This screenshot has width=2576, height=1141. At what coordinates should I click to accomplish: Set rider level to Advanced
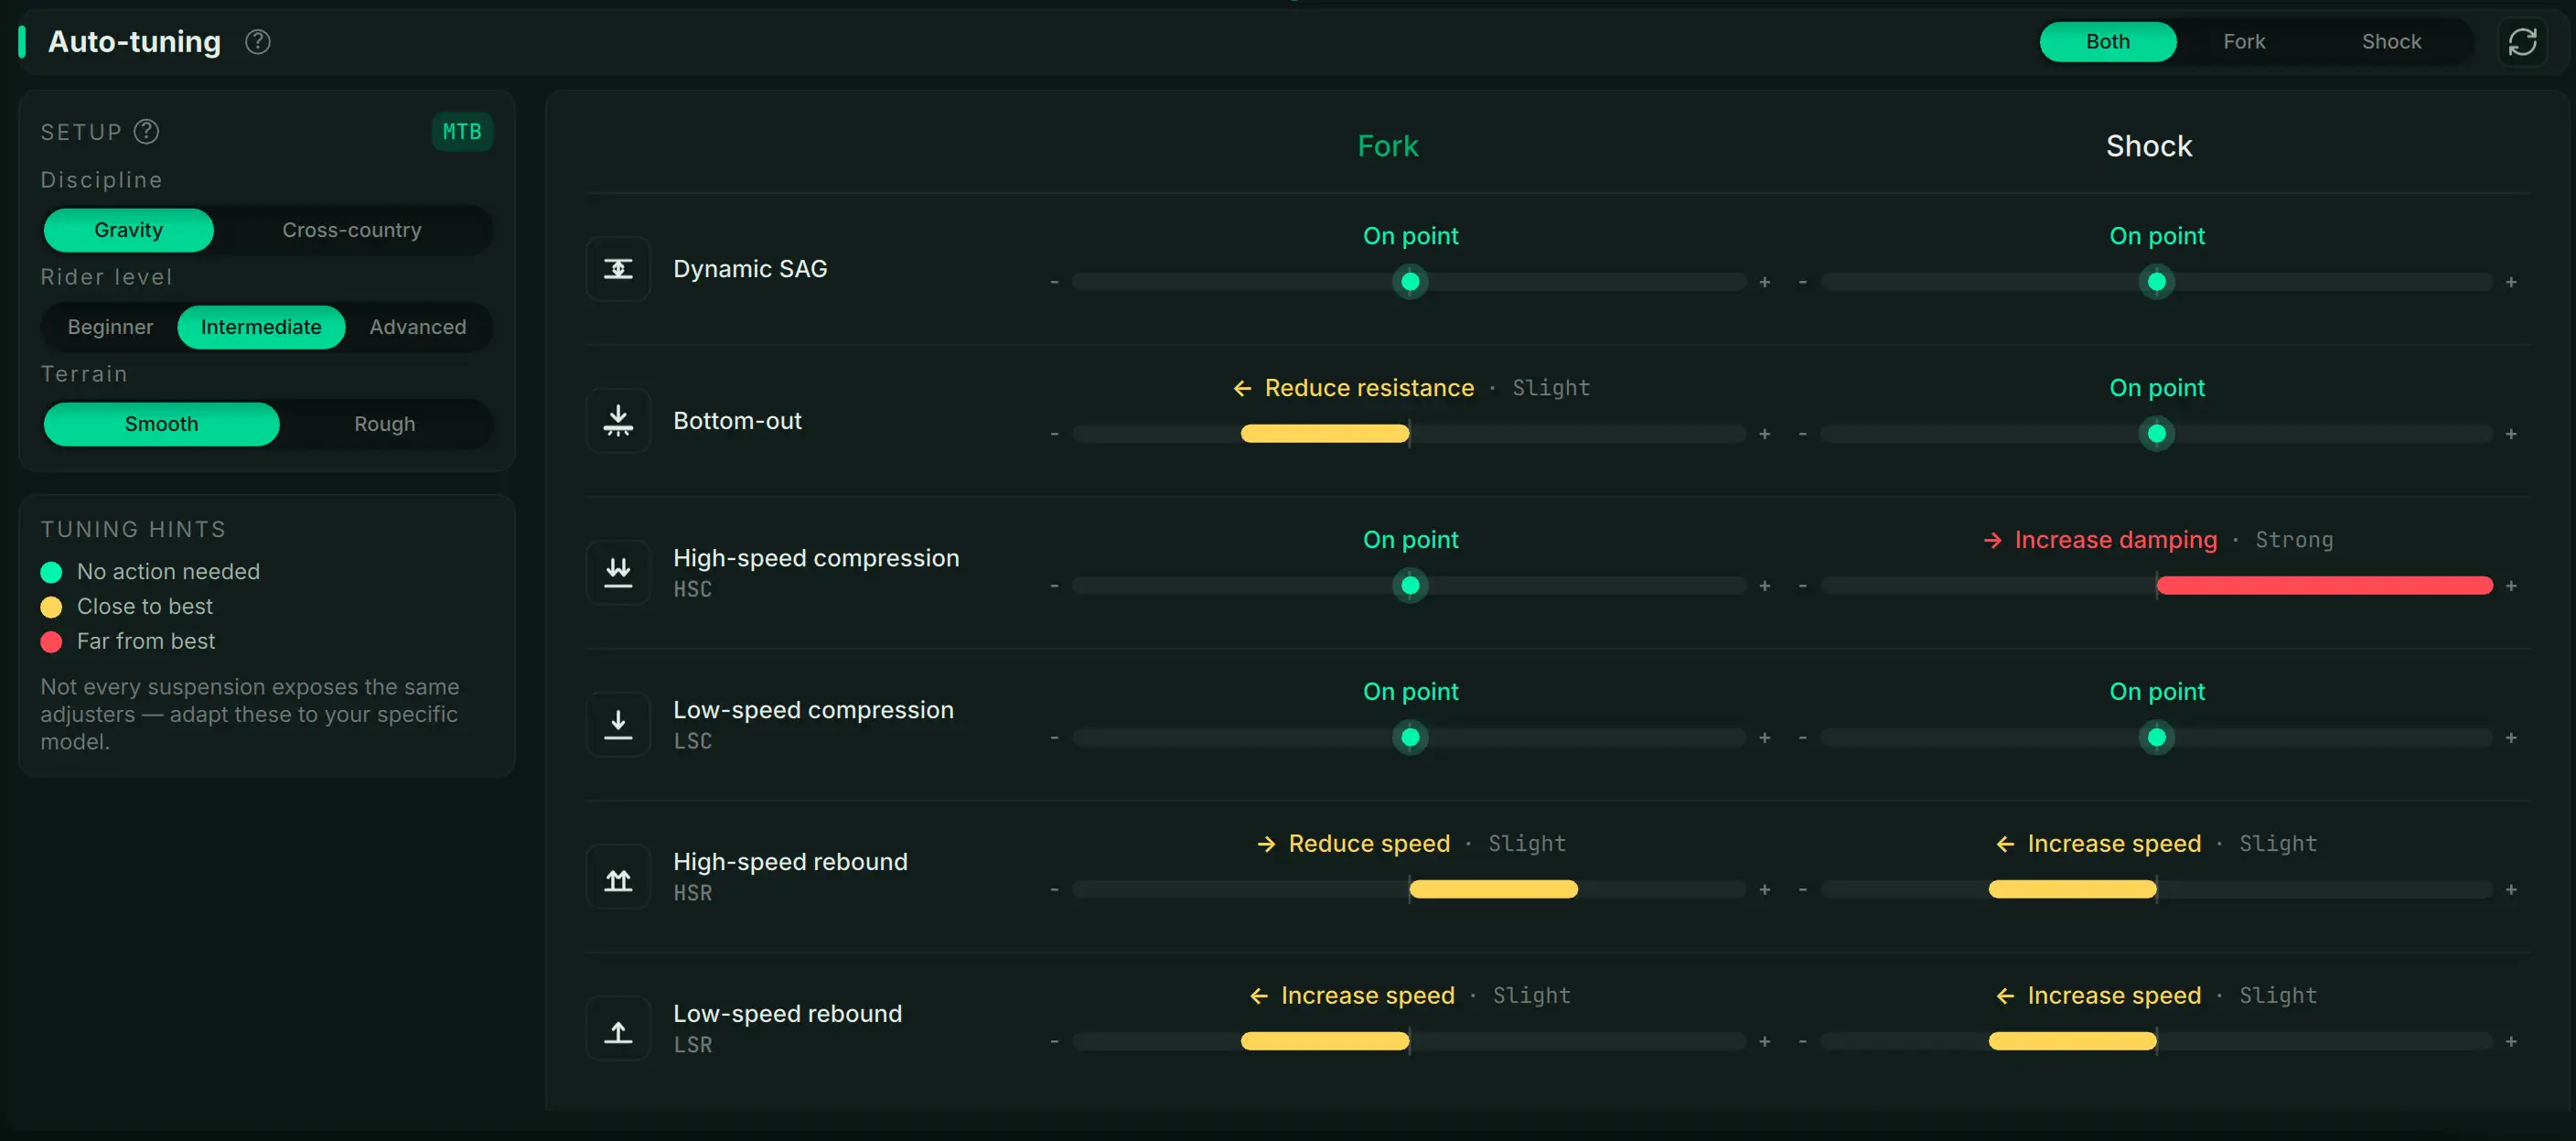coord(418,327)
